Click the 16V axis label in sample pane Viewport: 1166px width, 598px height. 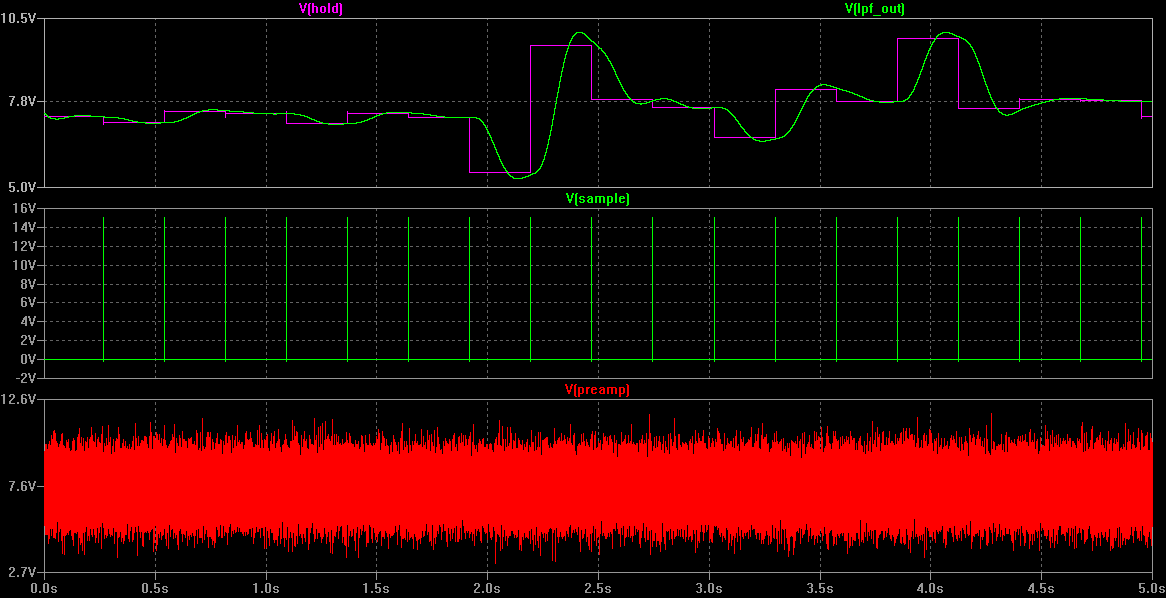(26, 208)
